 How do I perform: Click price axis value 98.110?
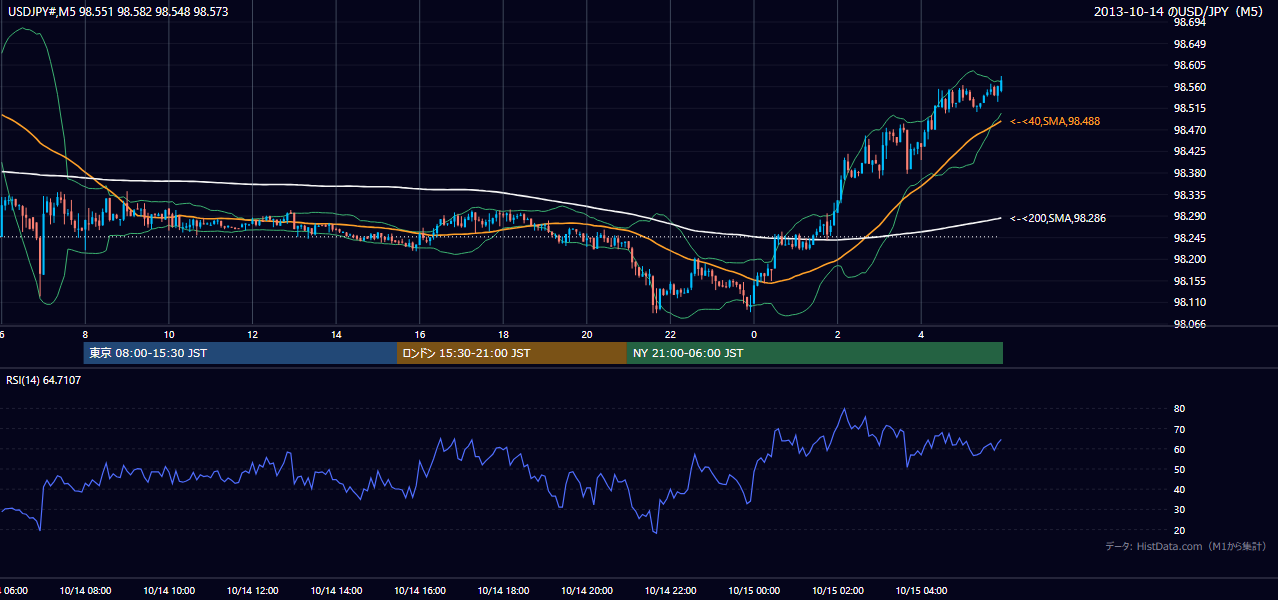click(1189, 302)
